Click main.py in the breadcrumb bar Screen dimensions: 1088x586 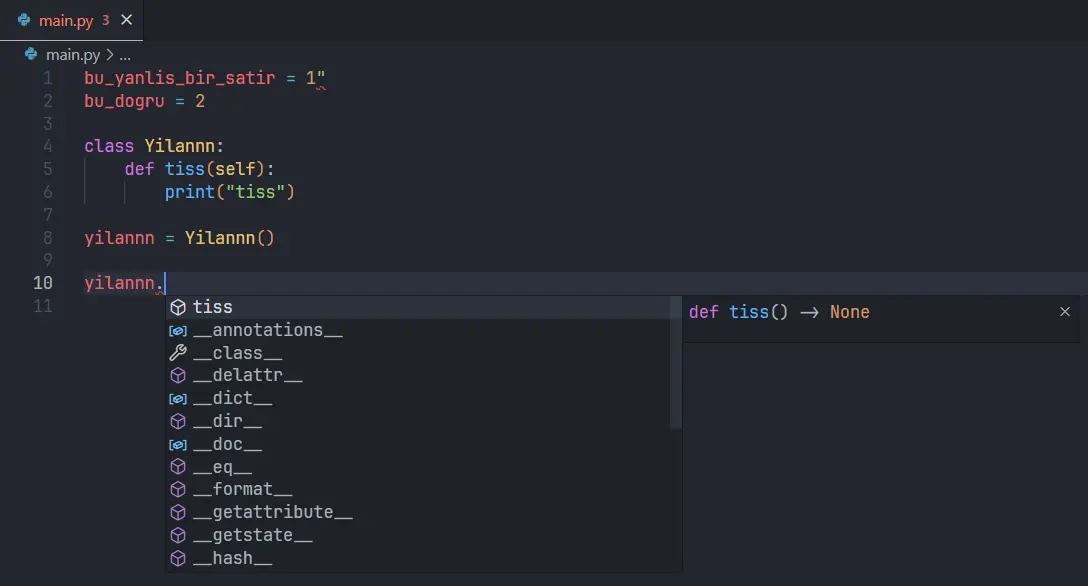tap(73, 55)
